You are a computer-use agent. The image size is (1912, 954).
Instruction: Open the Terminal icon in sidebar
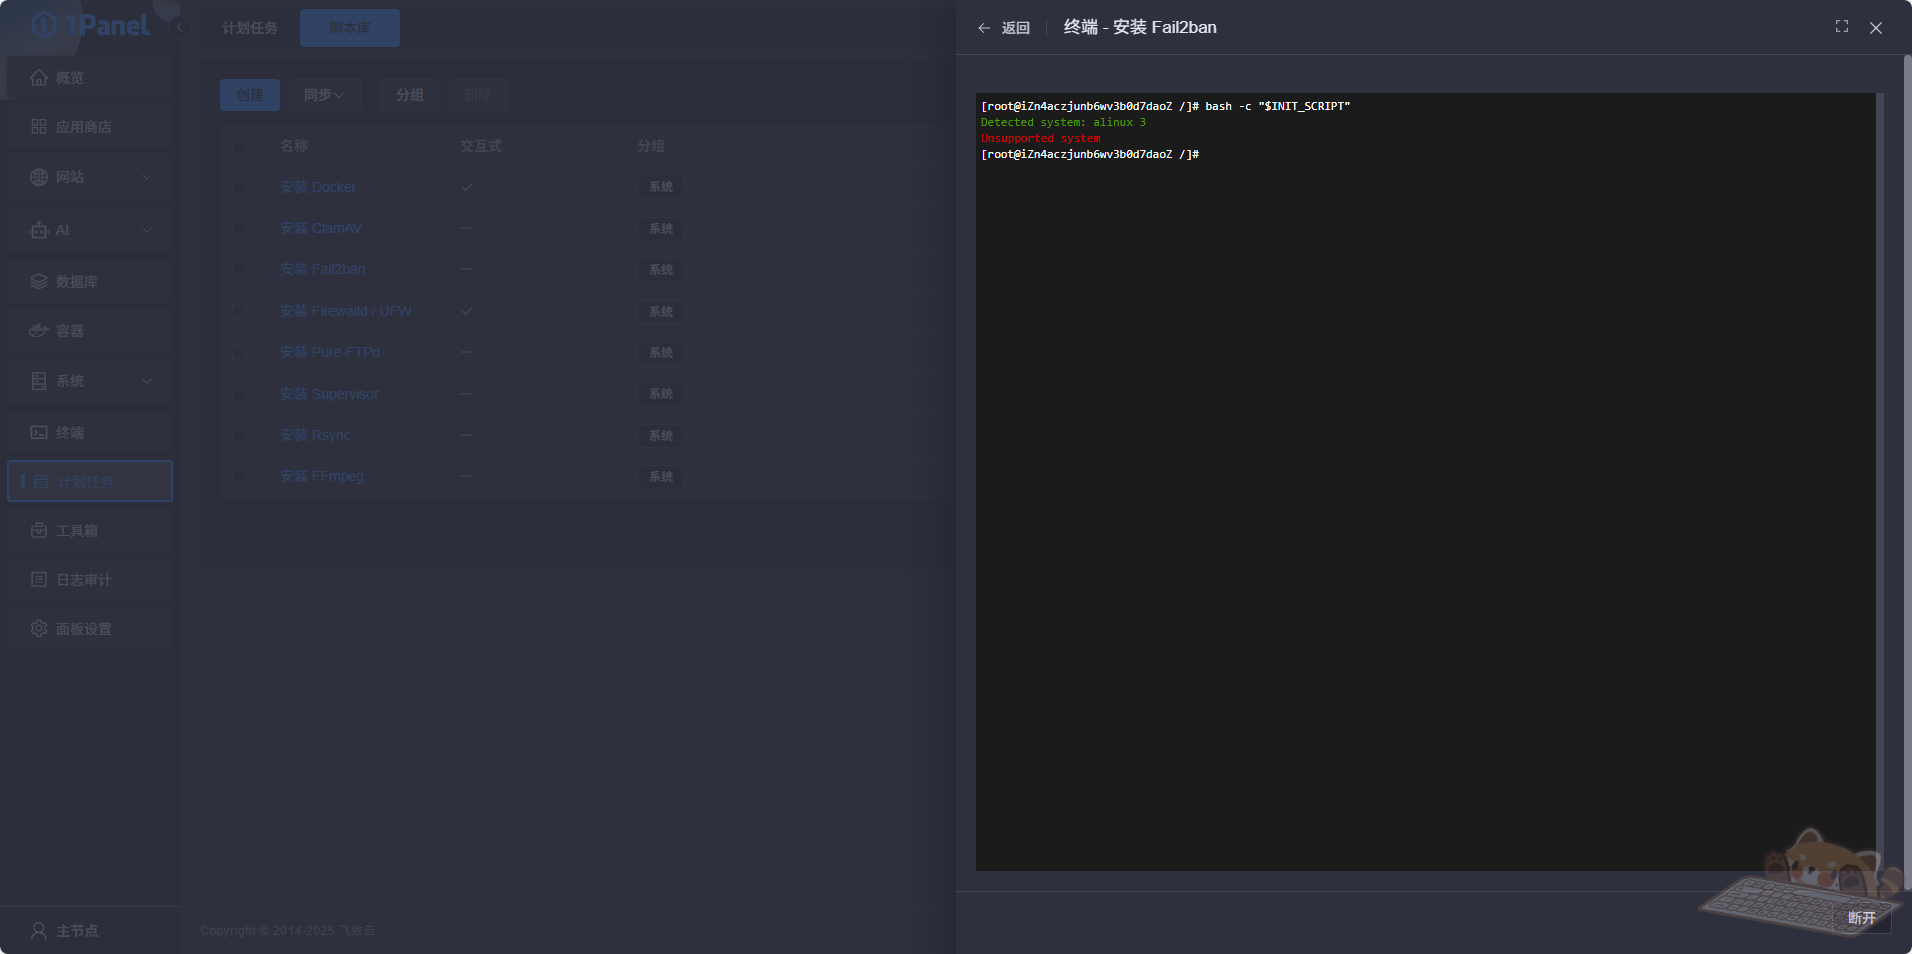[x=39, y=433]
